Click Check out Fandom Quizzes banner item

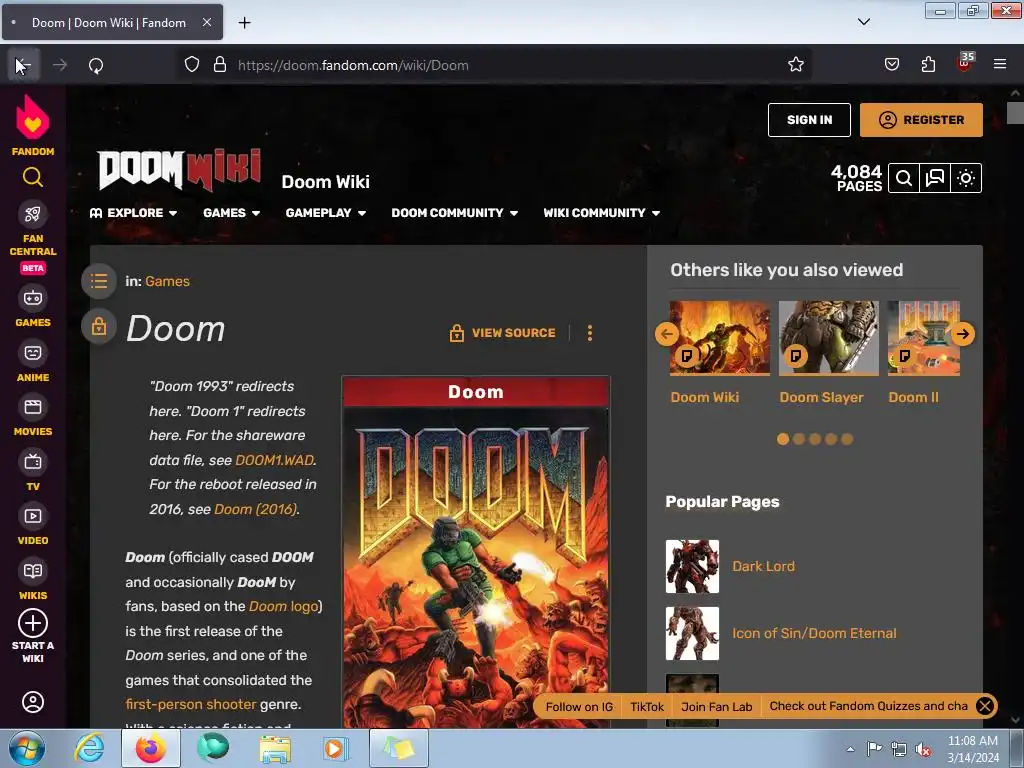(869, 706)
